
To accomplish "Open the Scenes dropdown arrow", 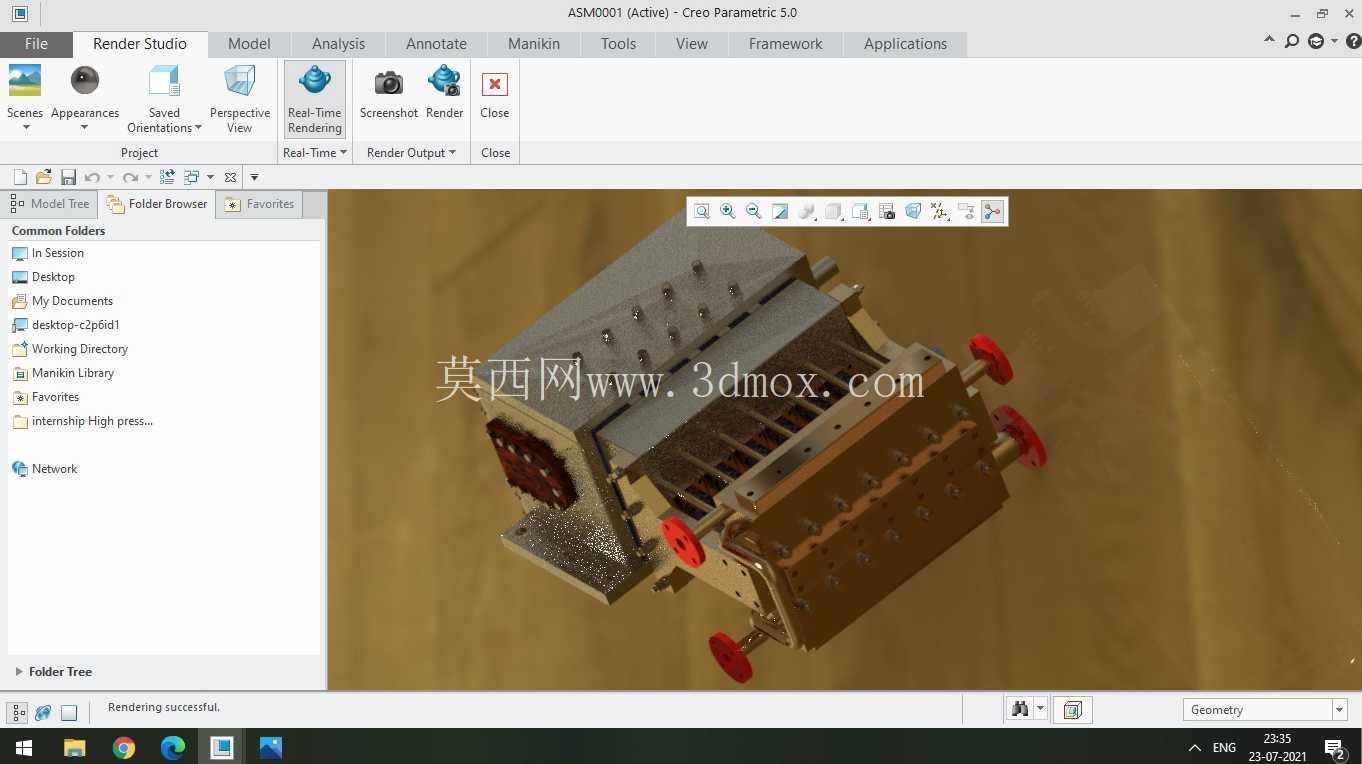I will 26,127.
